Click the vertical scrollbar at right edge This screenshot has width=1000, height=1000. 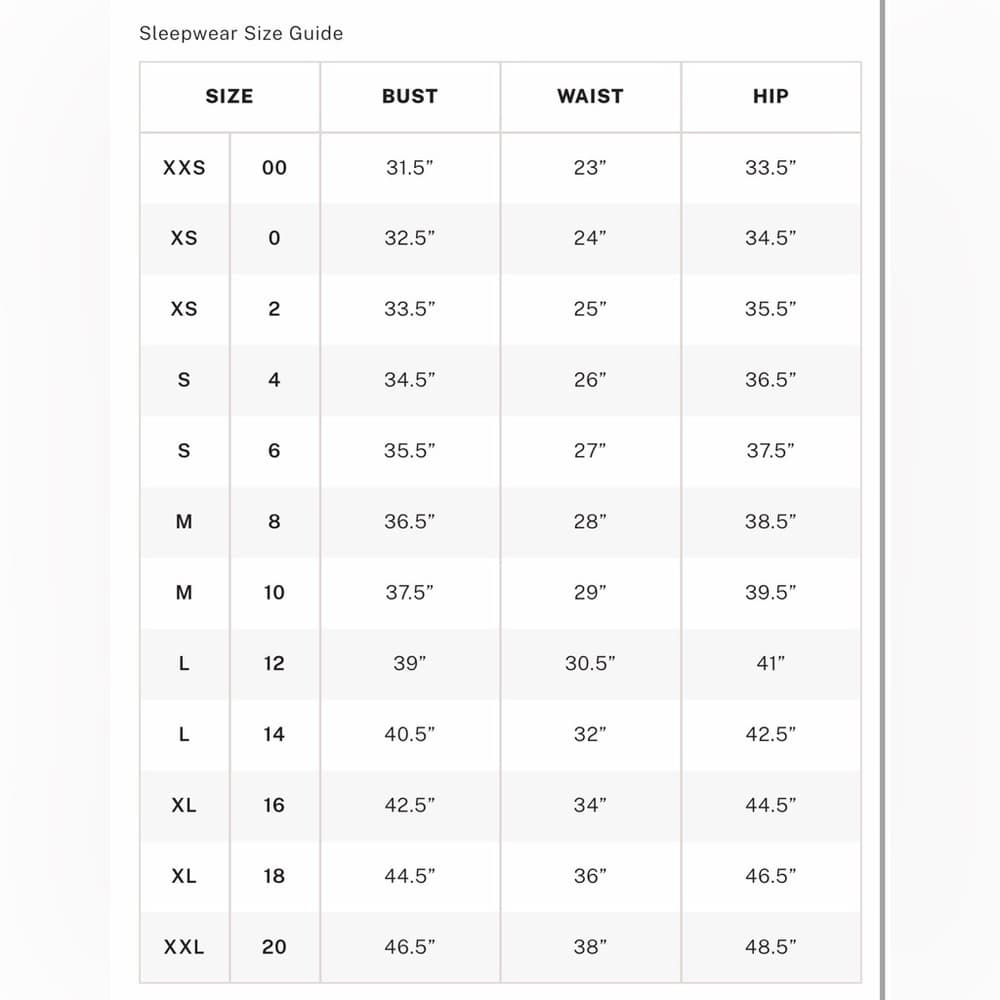883,500
